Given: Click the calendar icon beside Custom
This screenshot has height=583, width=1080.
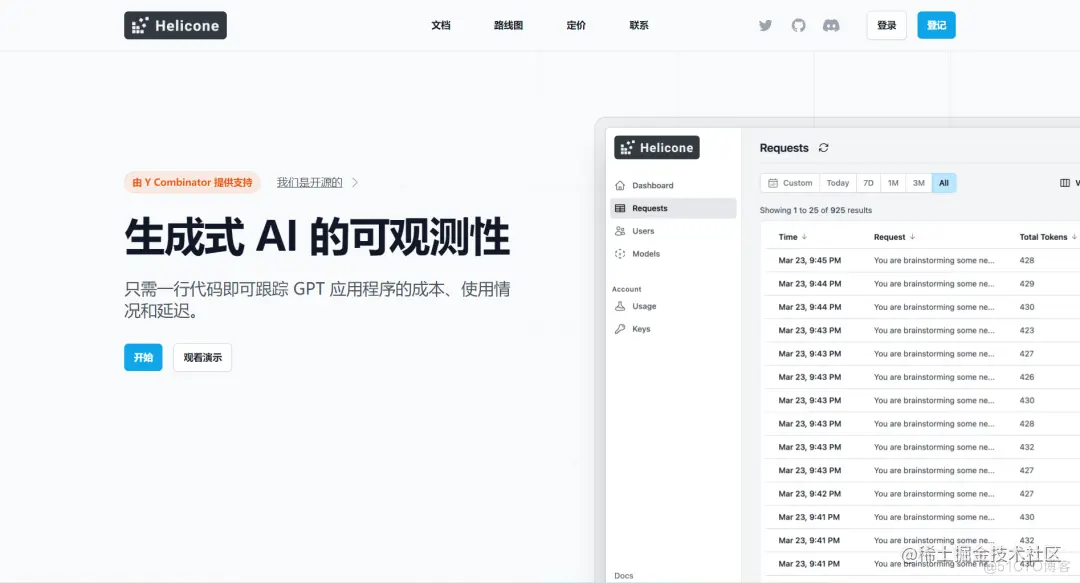Looking at the screenshot, I should pyautogui.click(x=773, y=183).
